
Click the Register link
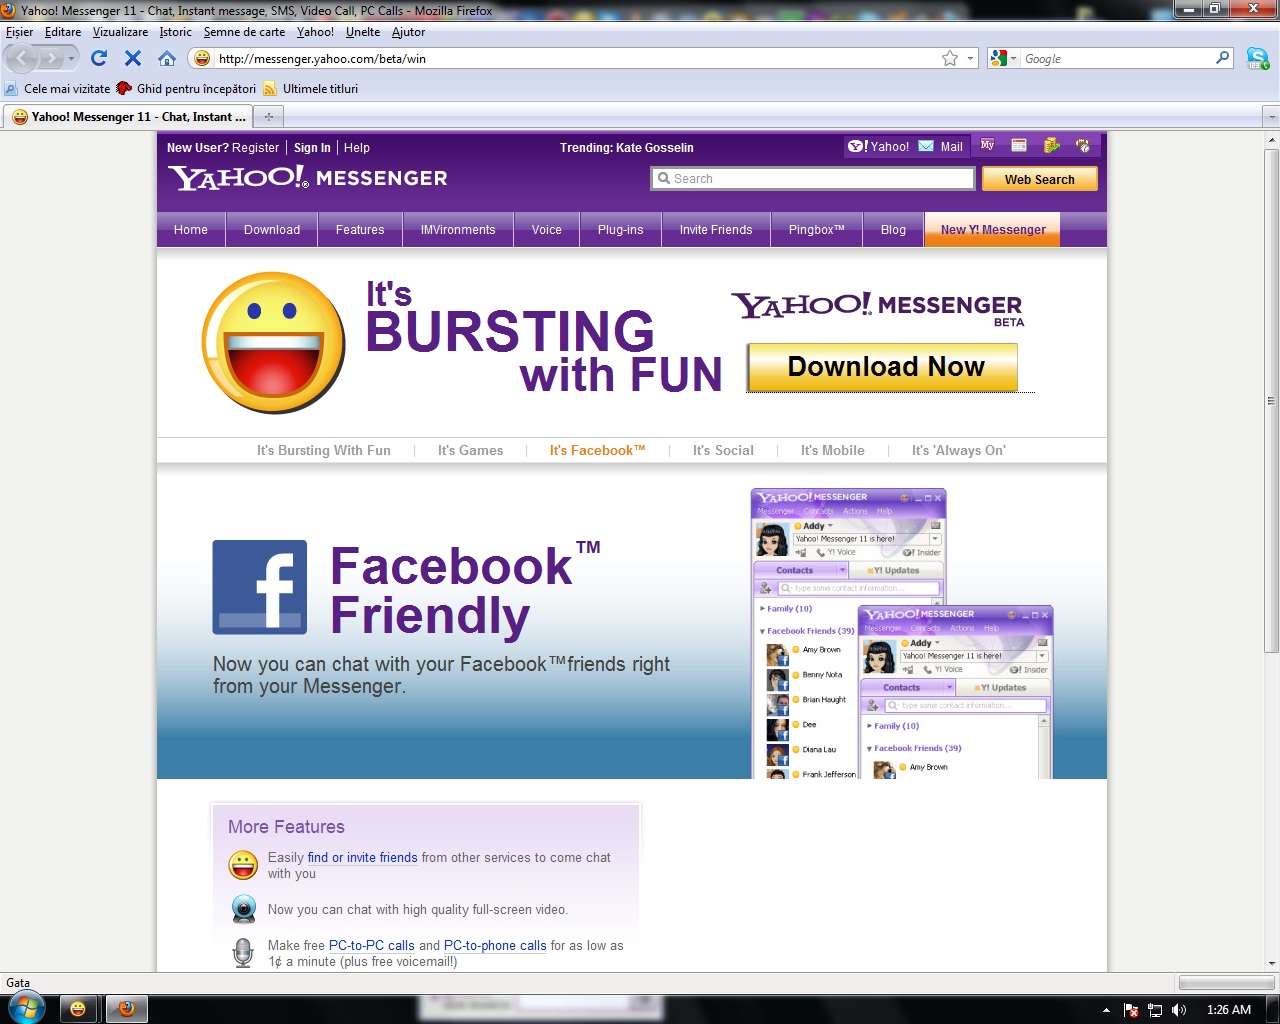pos(256,148)
